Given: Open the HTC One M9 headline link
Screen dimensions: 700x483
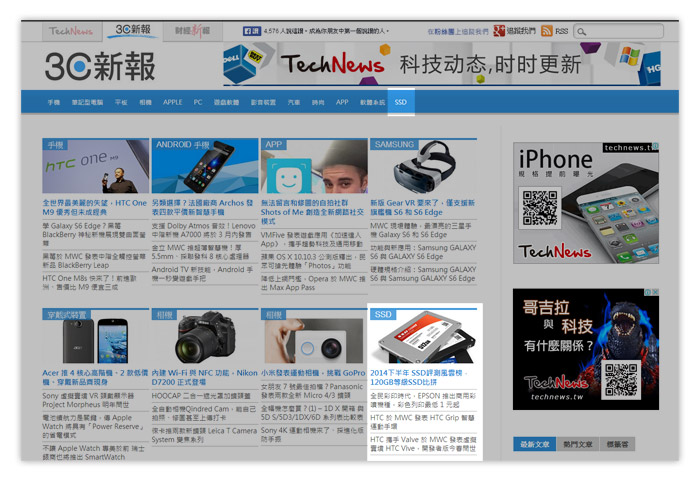Looking at the screenshot, I should (95, 208).
